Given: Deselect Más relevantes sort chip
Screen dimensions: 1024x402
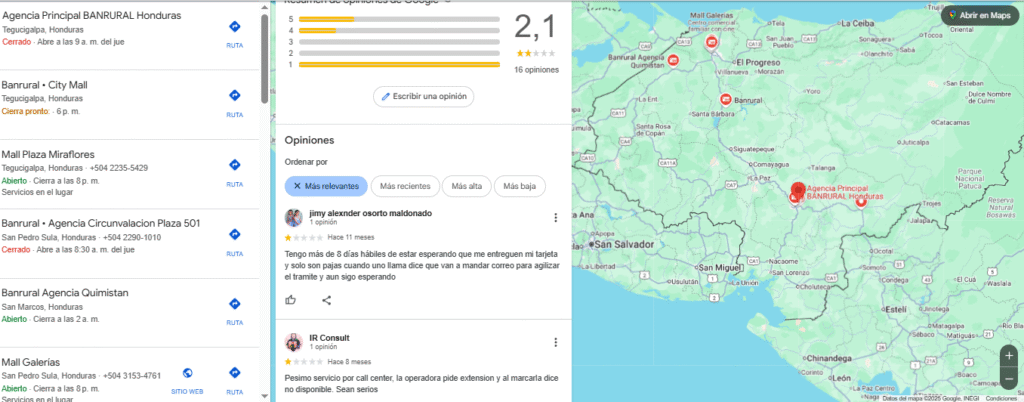Looking at the screenshot, I should click(326, 186).
